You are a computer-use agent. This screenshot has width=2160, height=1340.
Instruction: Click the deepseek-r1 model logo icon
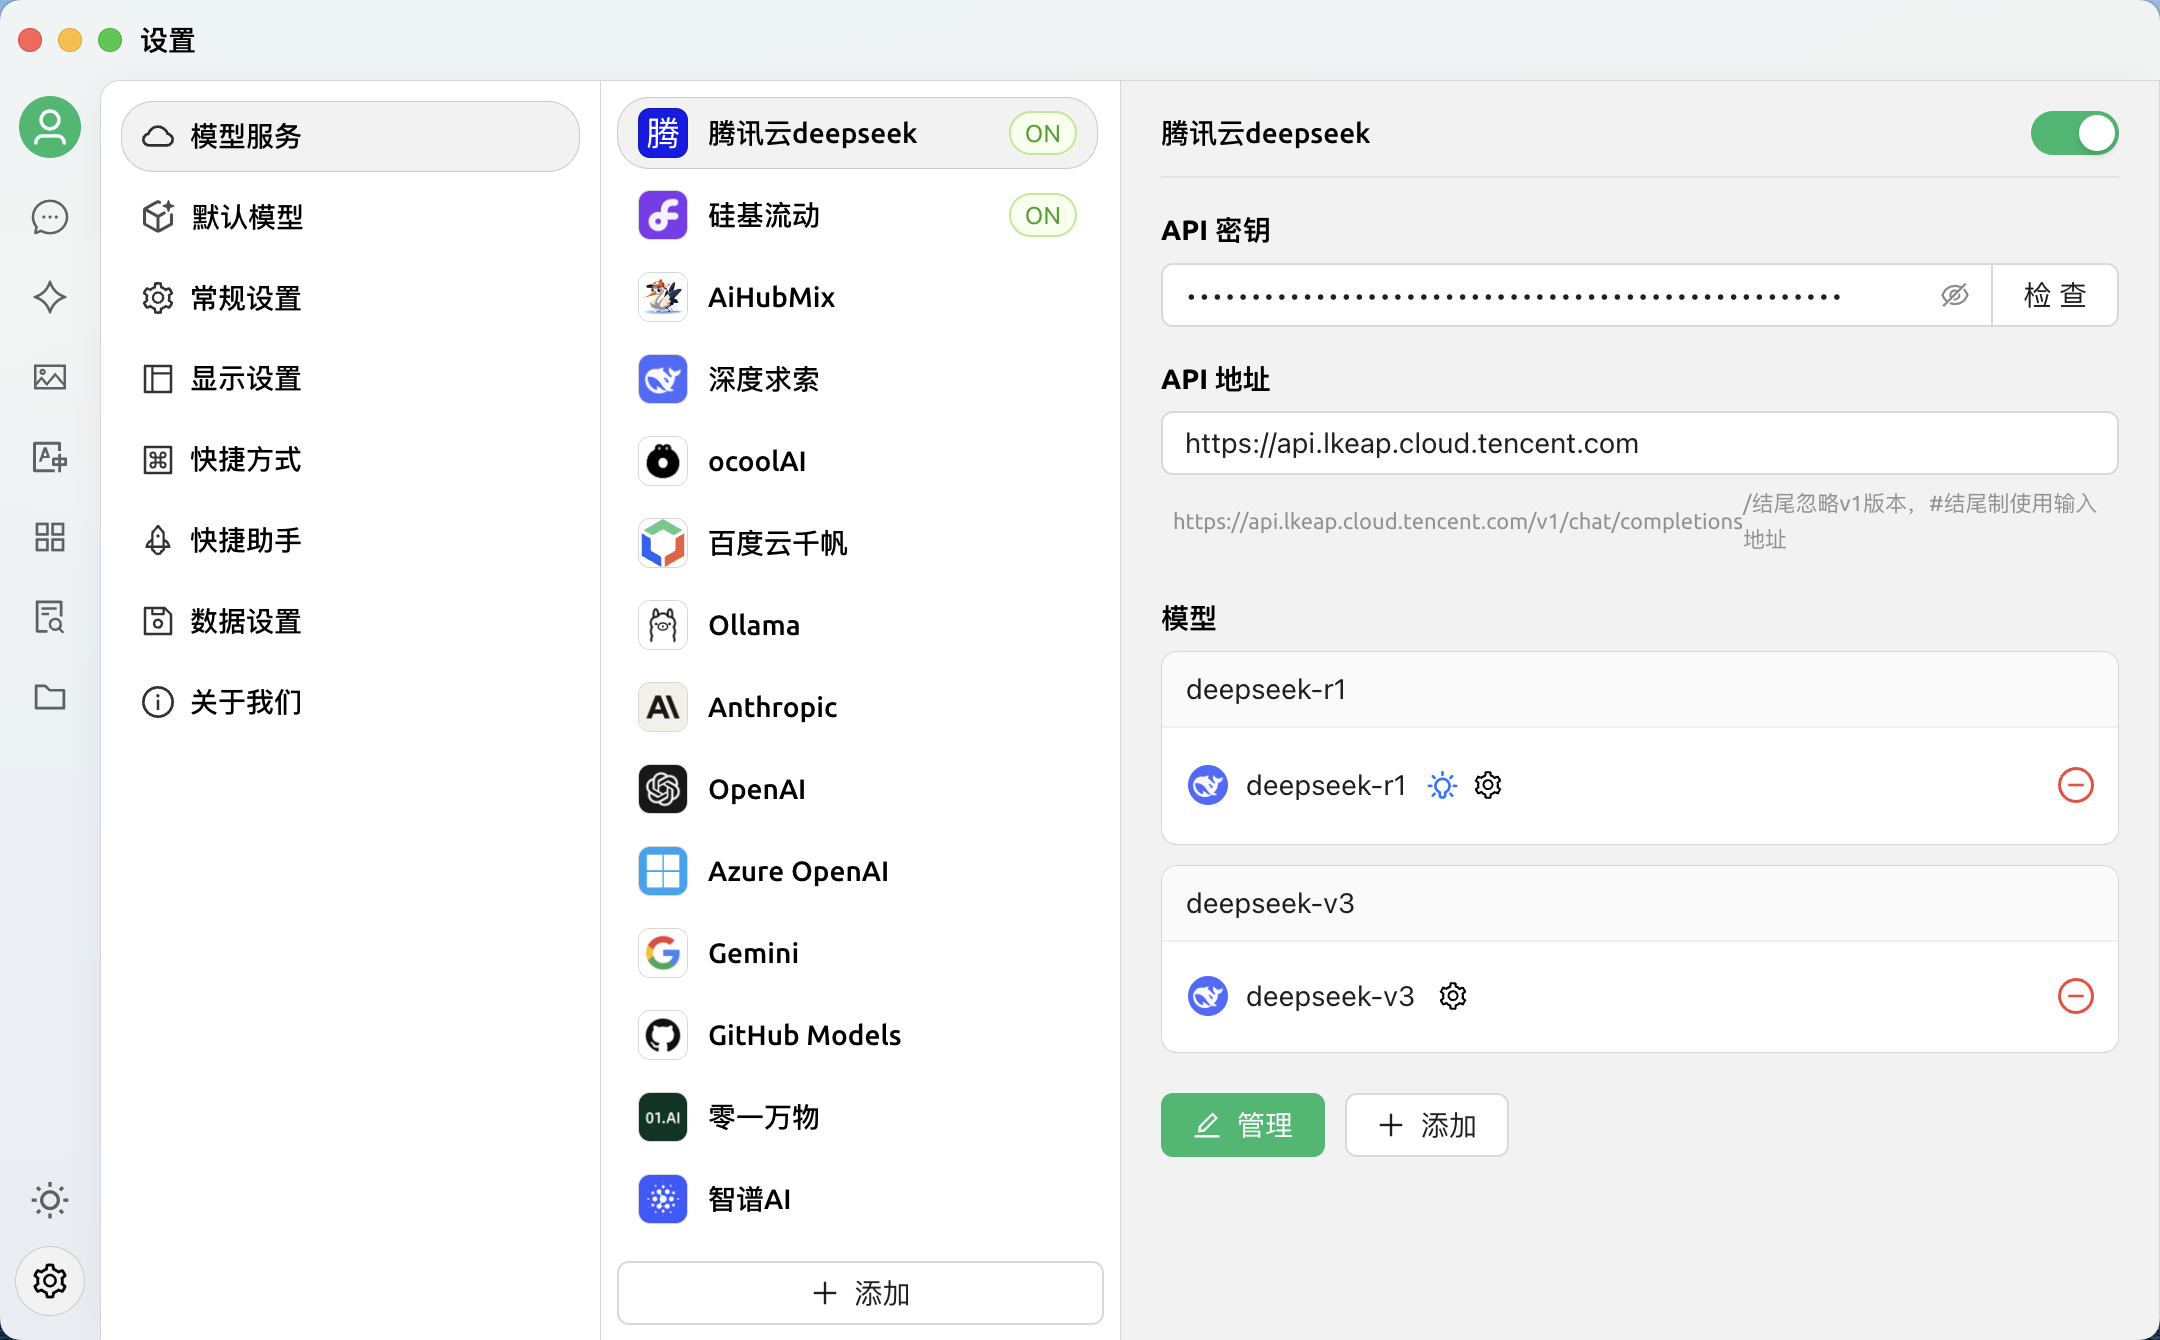pos(1208,785)
